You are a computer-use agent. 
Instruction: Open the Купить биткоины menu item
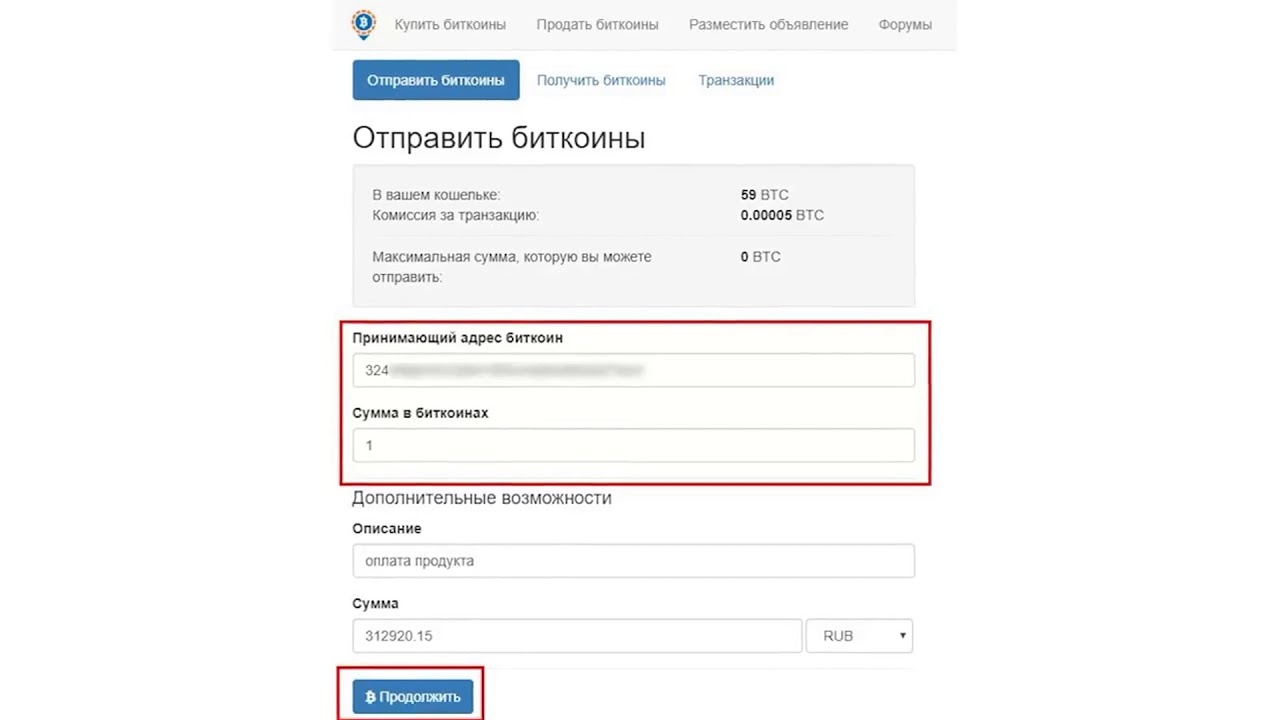(x=450, y=24)
